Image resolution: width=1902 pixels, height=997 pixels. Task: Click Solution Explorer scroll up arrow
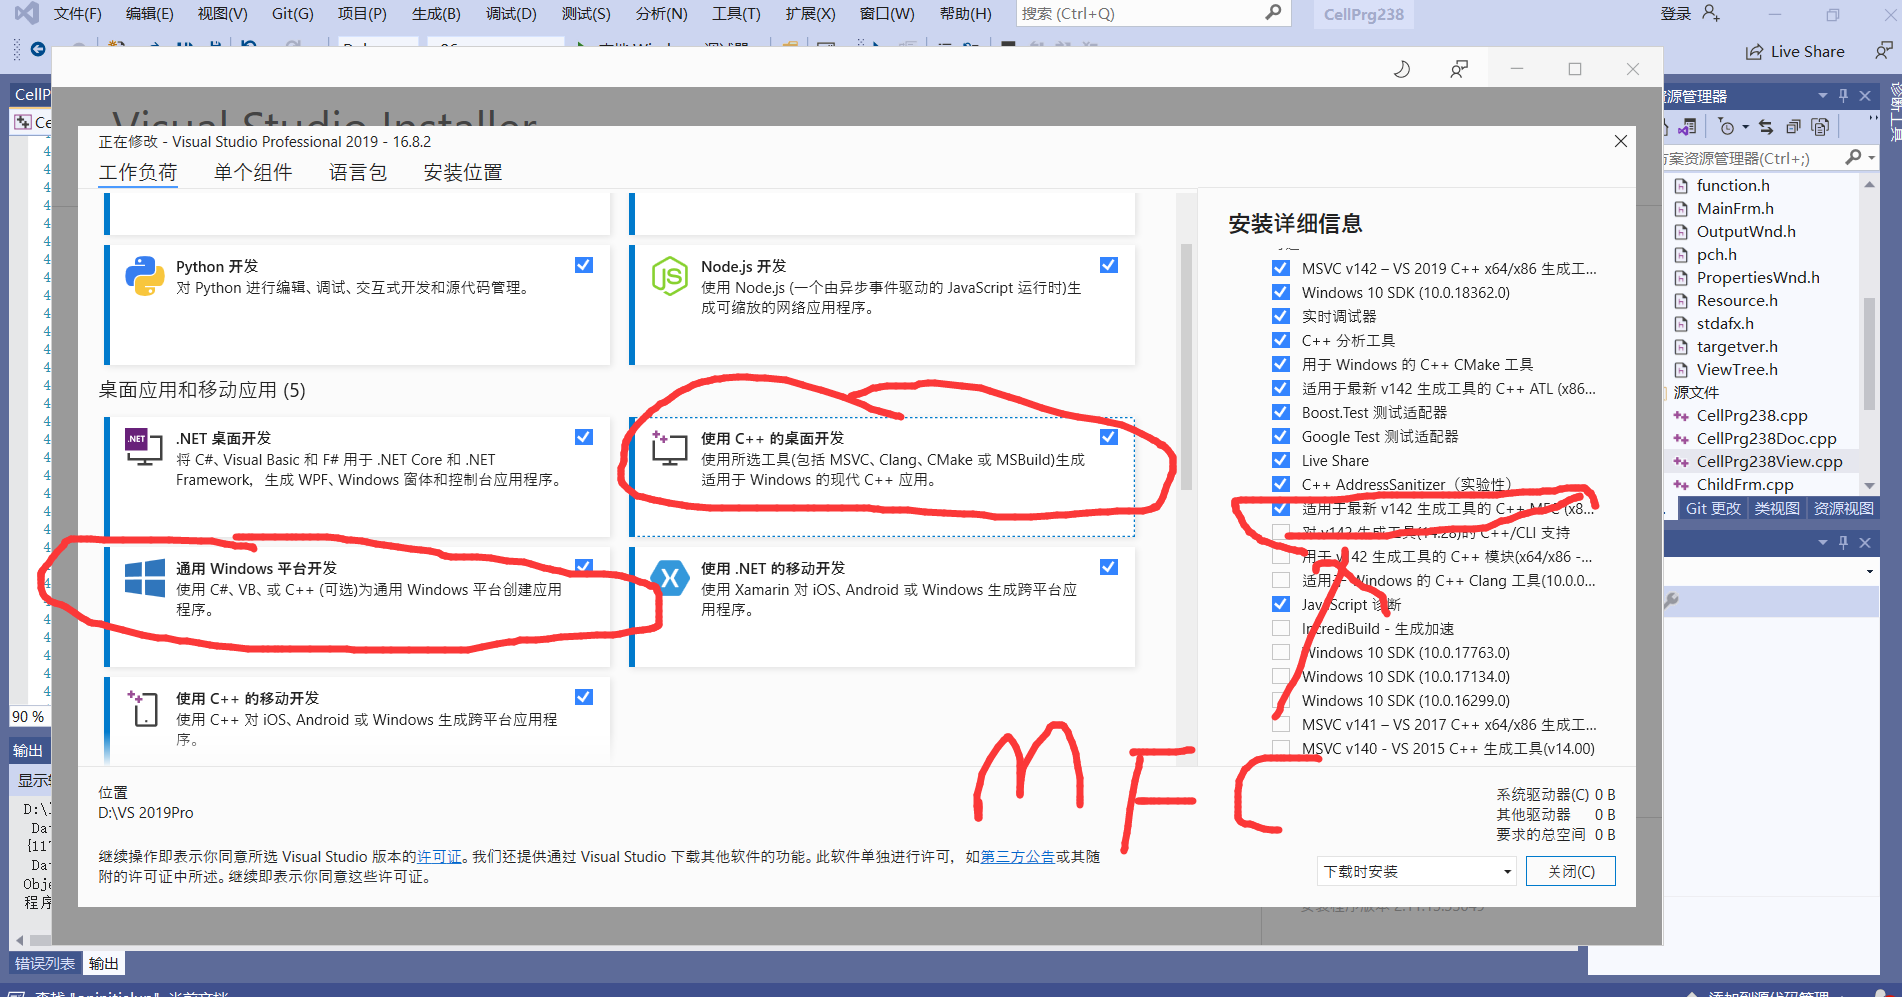(x=1869, y=185)
